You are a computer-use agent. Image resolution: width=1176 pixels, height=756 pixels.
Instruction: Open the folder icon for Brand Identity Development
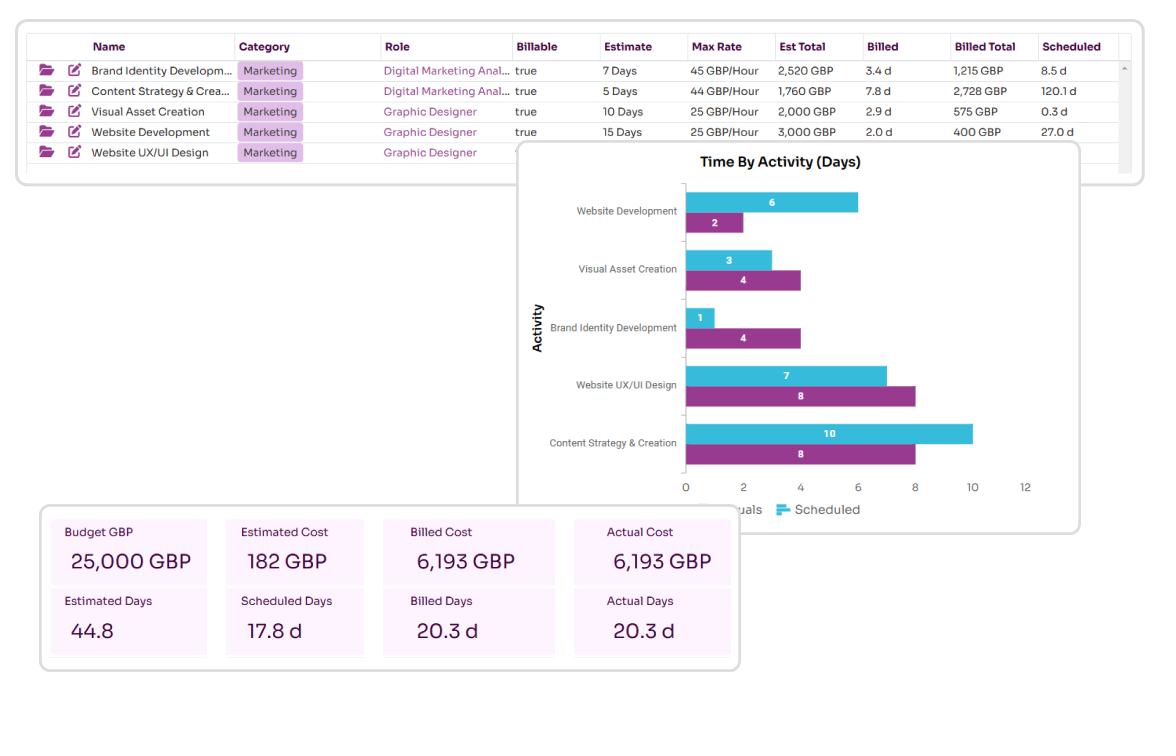(46, 71)
